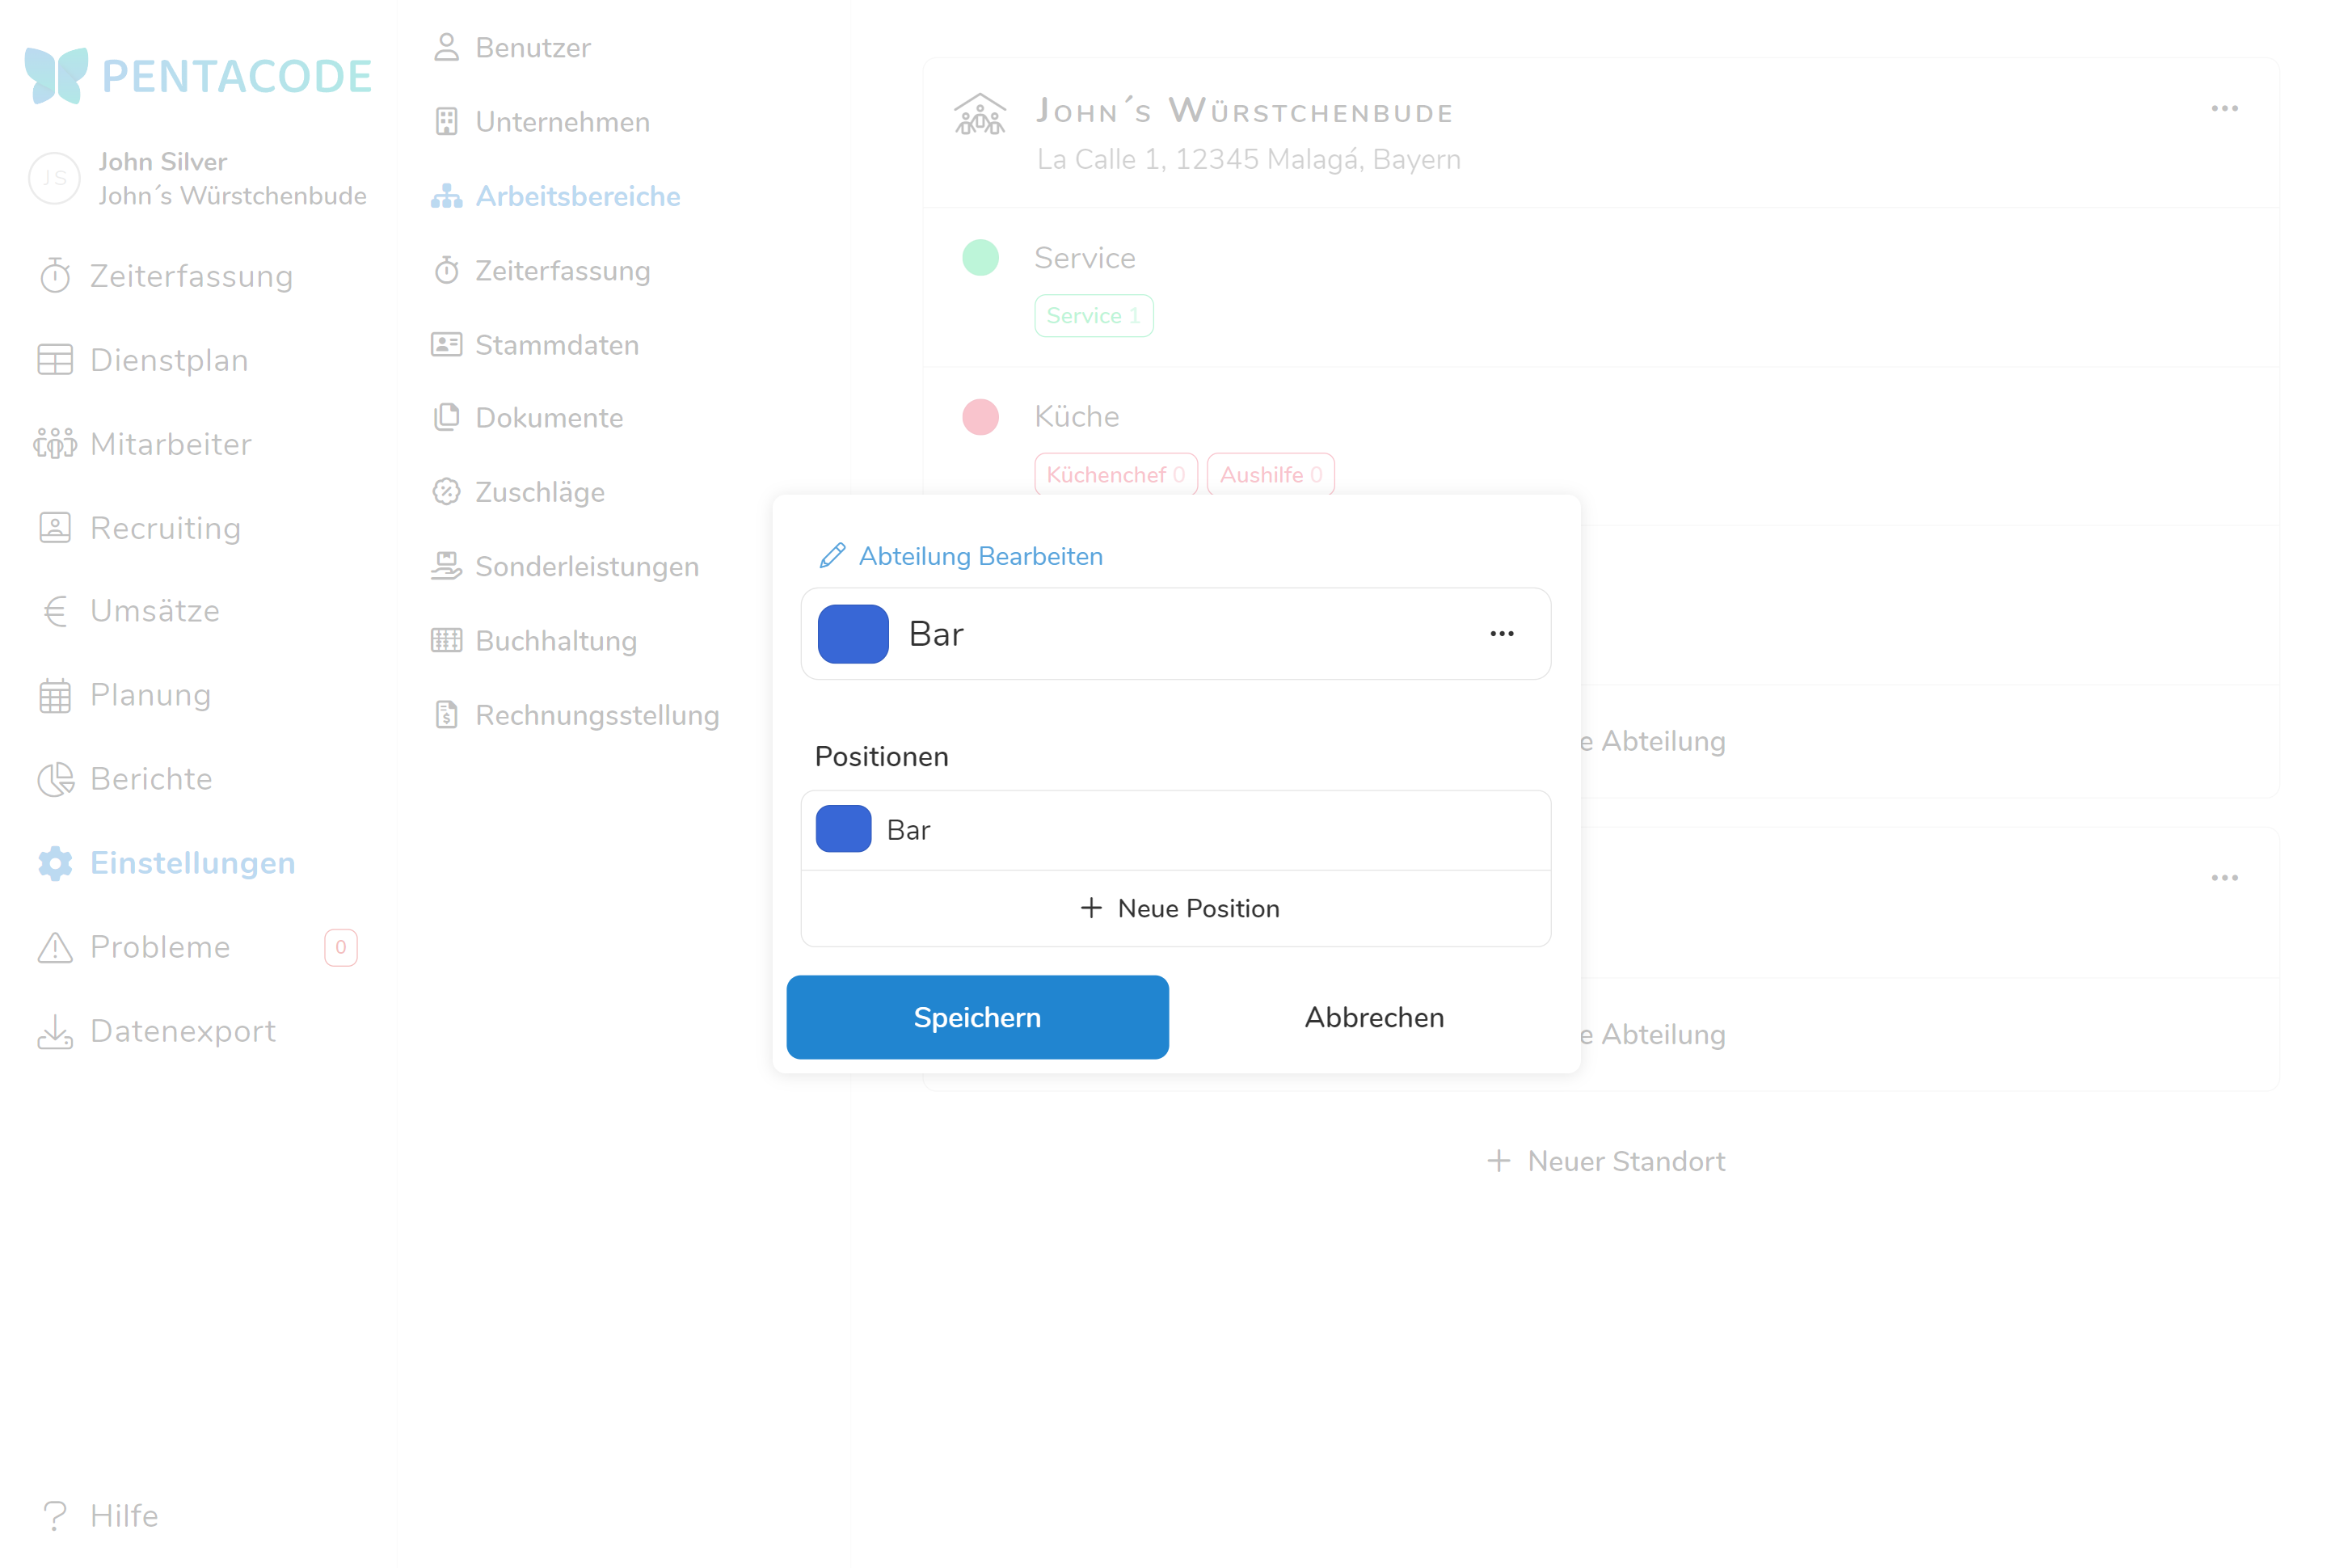Open the second location's three-dot menu
This screenshot has height=1568, width=2352.
(x=2224, y=878)
